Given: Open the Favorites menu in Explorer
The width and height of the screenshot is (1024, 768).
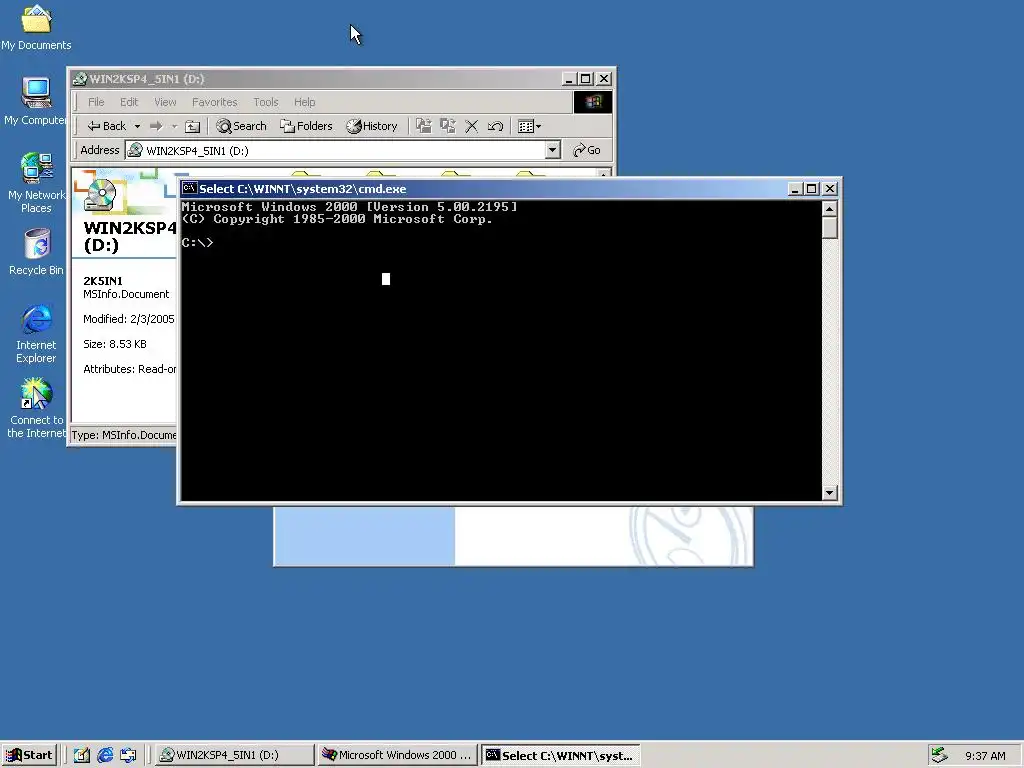Looking at the screenshot, I should click(214, 102).
